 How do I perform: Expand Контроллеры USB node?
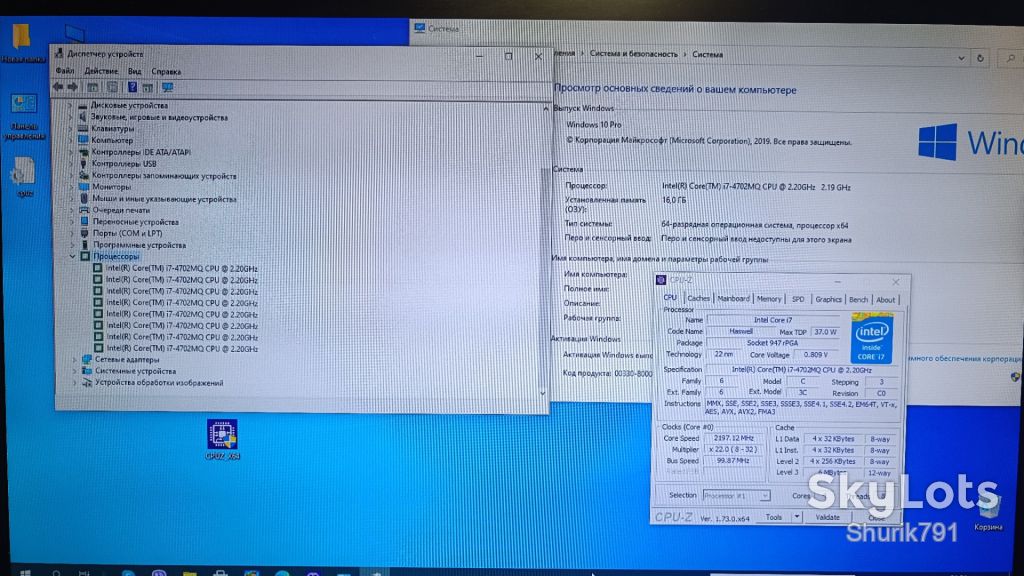click(x=71, y=164)
